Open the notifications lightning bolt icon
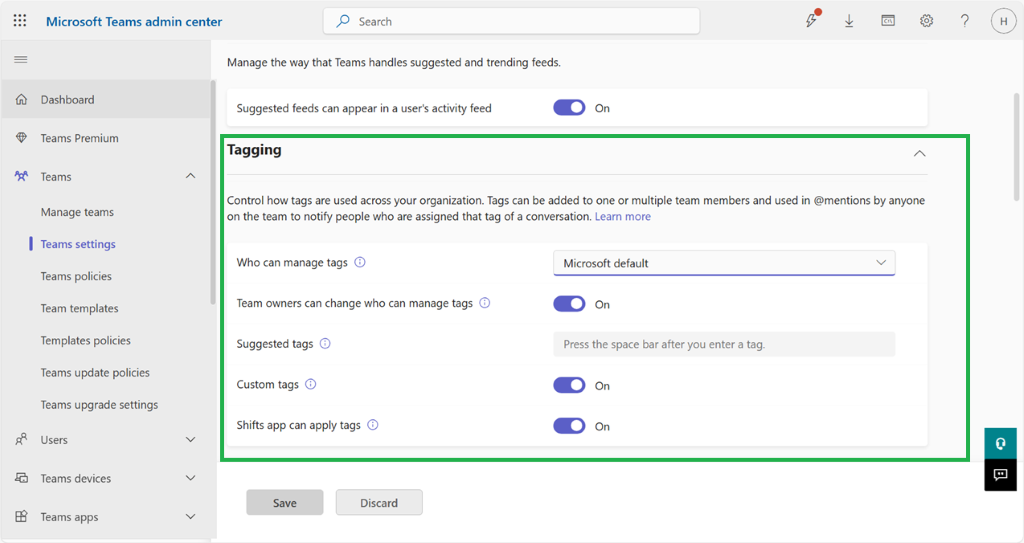 (811, 21)
